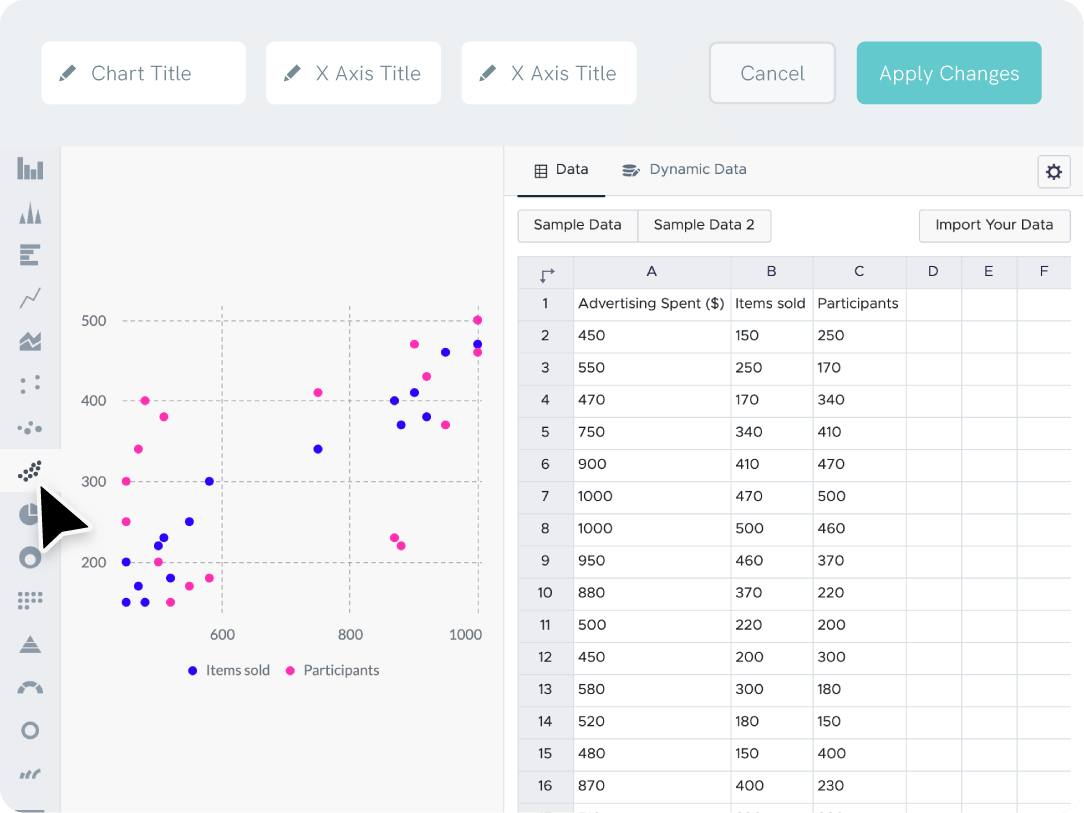Choose the horizontal bar chart type
The height and width of the screenshot is (813, 1084).
pos(30,255)
